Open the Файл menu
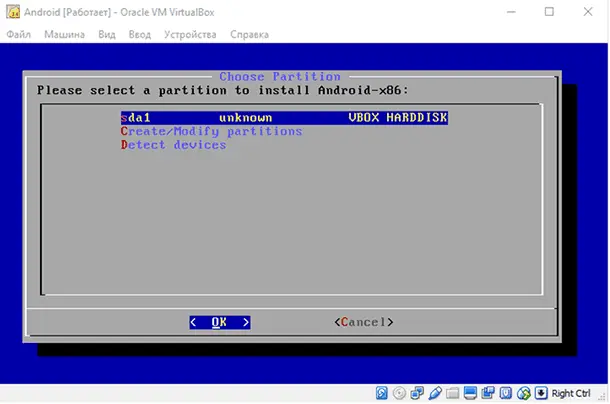This screenshot has height=404, width=610. (18, 34)
